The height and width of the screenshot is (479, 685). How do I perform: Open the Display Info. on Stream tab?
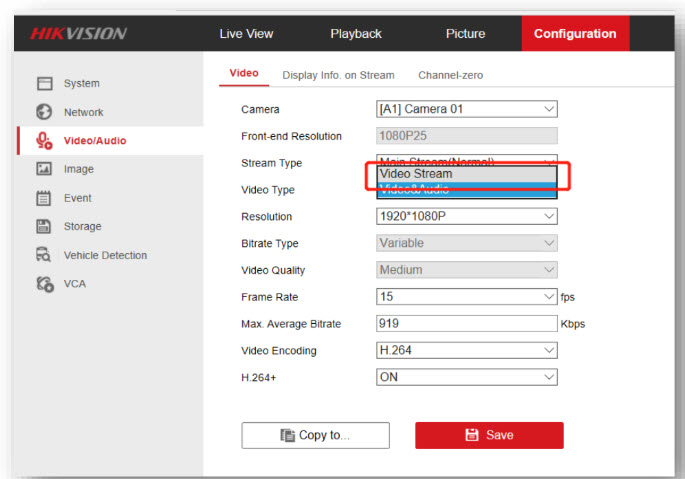click(x=338, y=75)
